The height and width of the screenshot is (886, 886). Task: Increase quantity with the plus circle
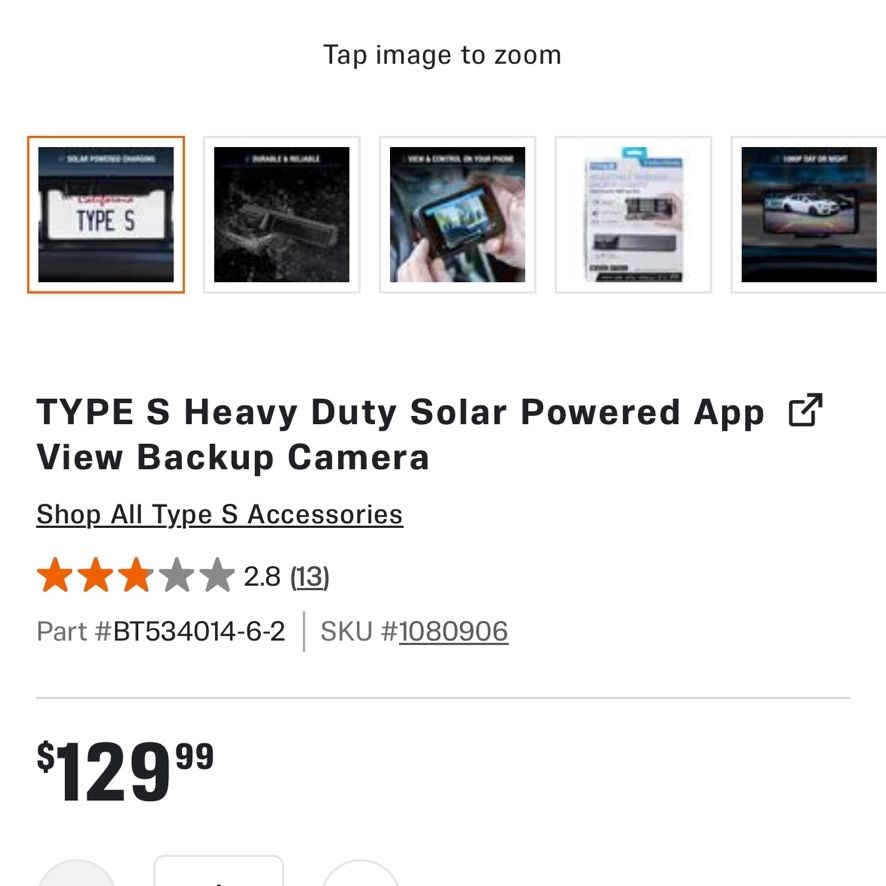click(x=361, y=873)
